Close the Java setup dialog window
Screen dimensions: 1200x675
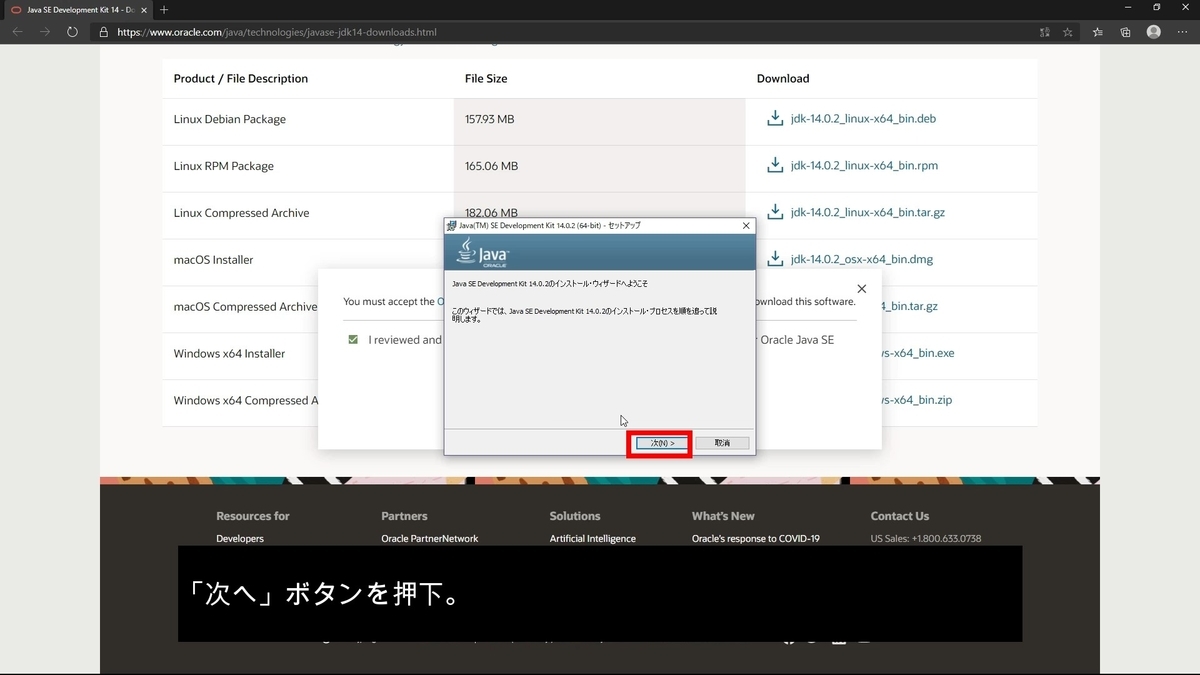[745, 226]
